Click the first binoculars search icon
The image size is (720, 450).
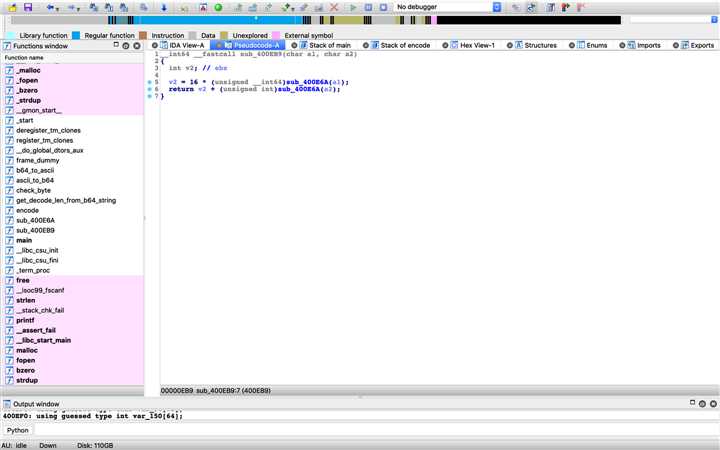(93, 7)
